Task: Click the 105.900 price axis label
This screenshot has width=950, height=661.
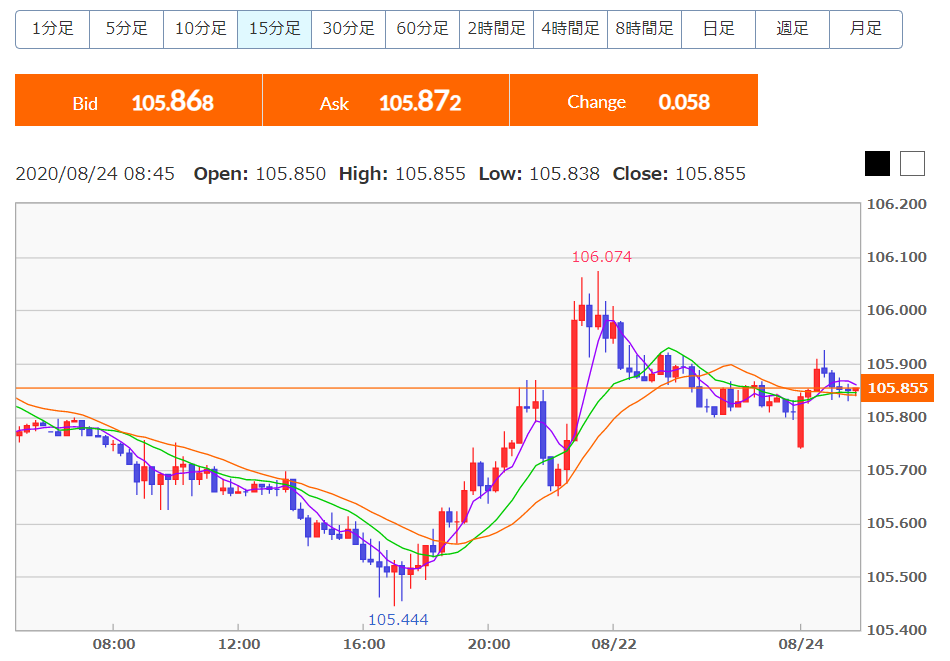Action: [x=897, y=364]
